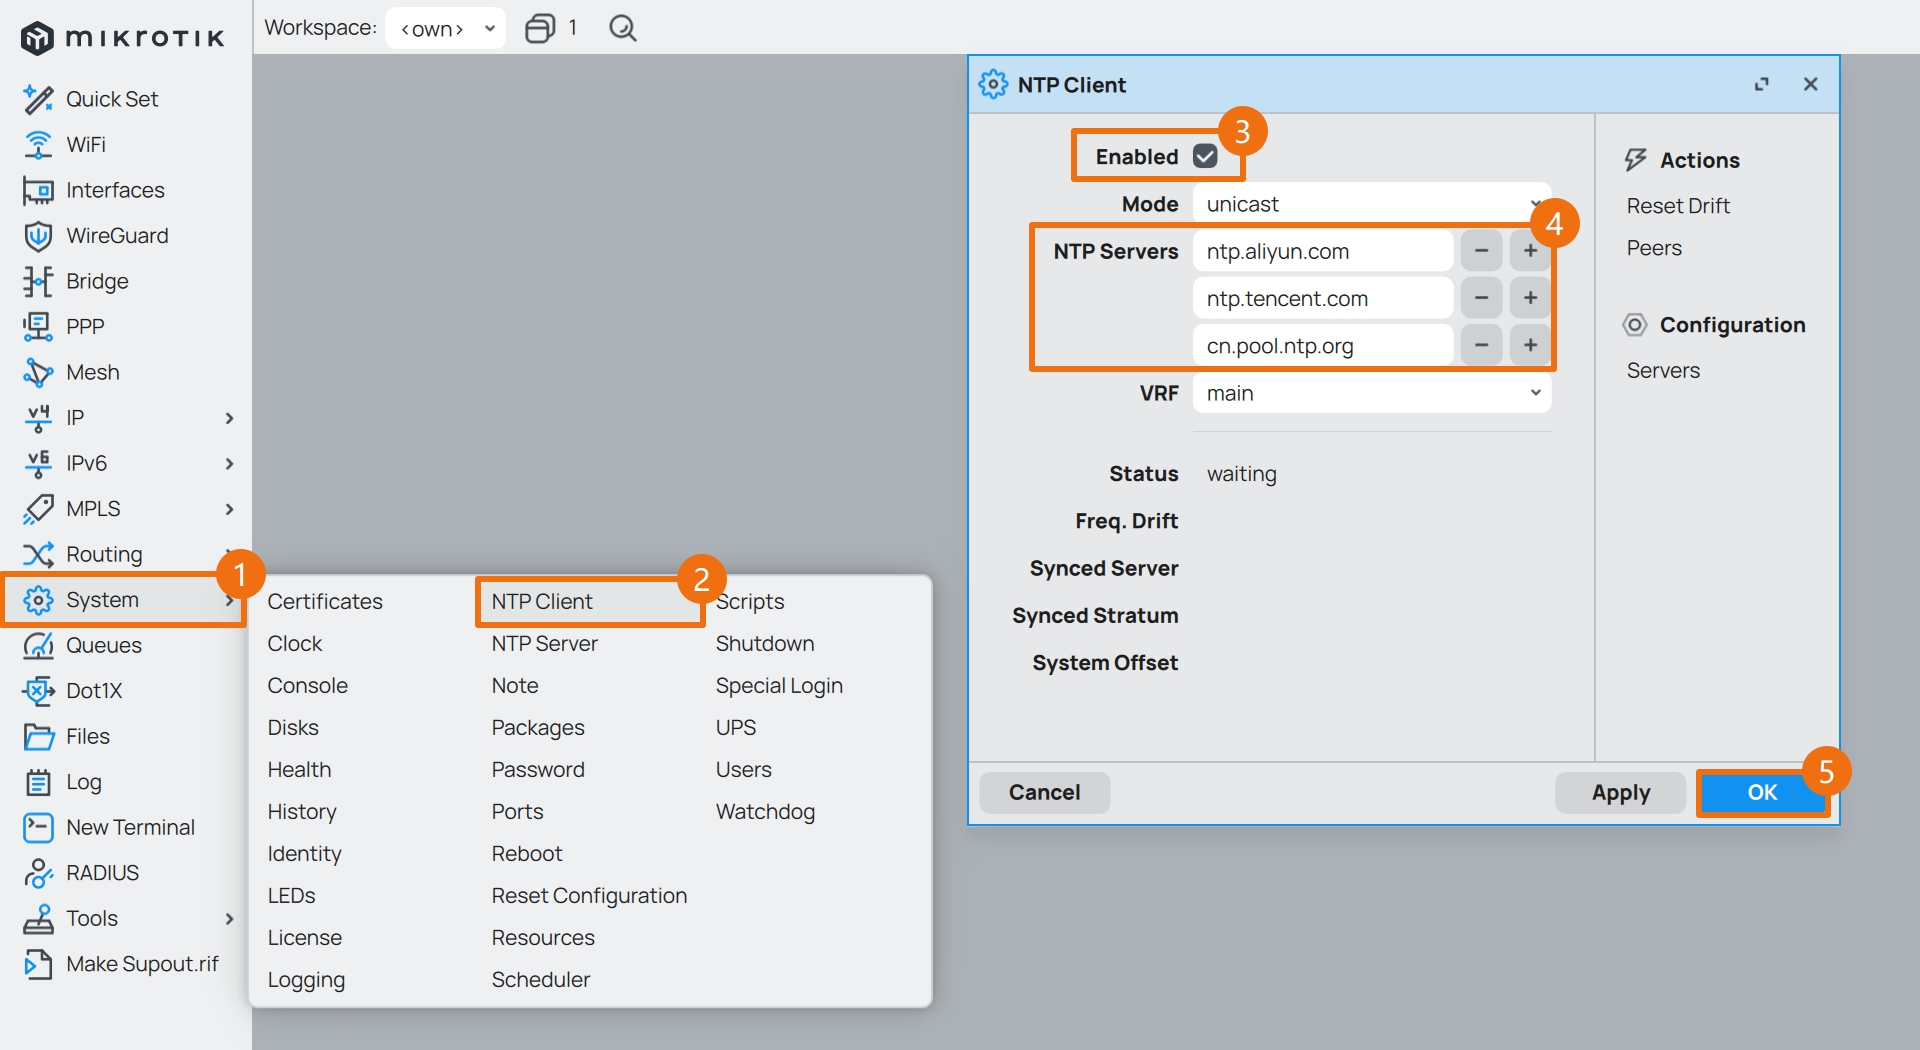1920x1050 pixels.
Task: Click the Queues gauge icon
Action: click(x=38, y=645)
